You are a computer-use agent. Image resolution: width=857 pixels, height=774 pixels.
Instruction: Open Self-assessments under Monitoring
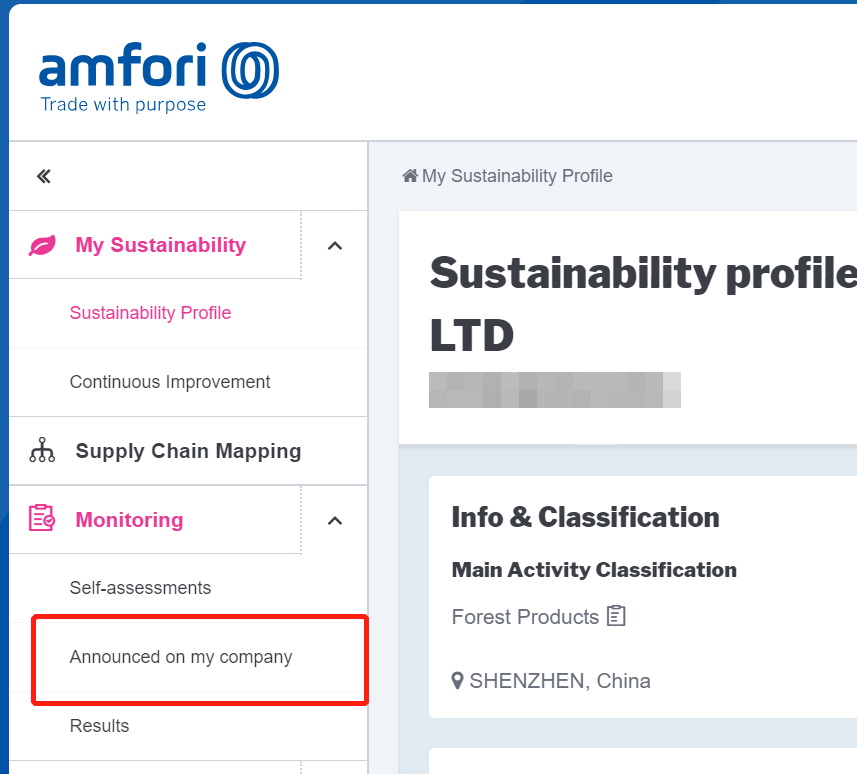(140, 588)
